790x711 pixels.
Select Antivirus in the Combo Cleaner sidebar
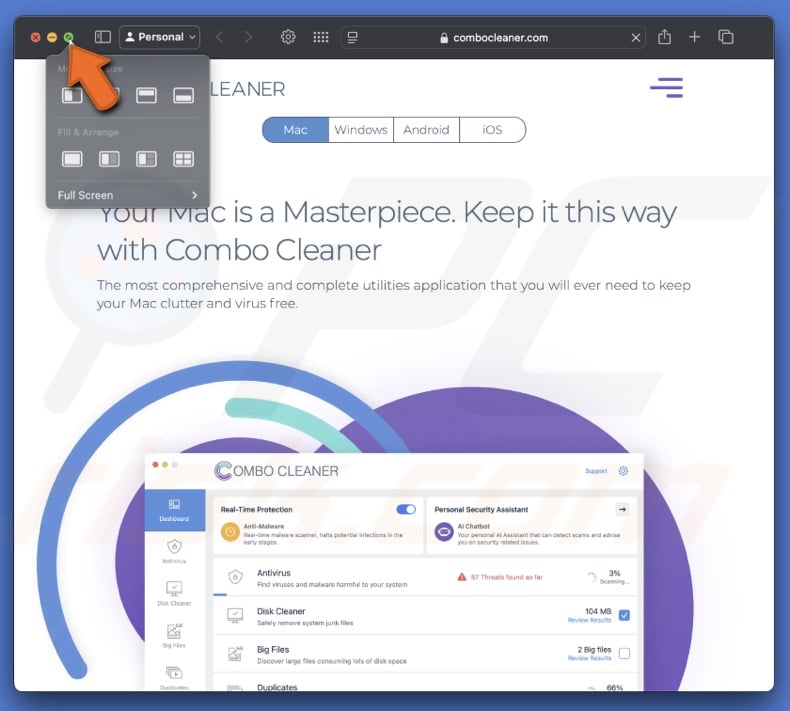click(174, 551)
